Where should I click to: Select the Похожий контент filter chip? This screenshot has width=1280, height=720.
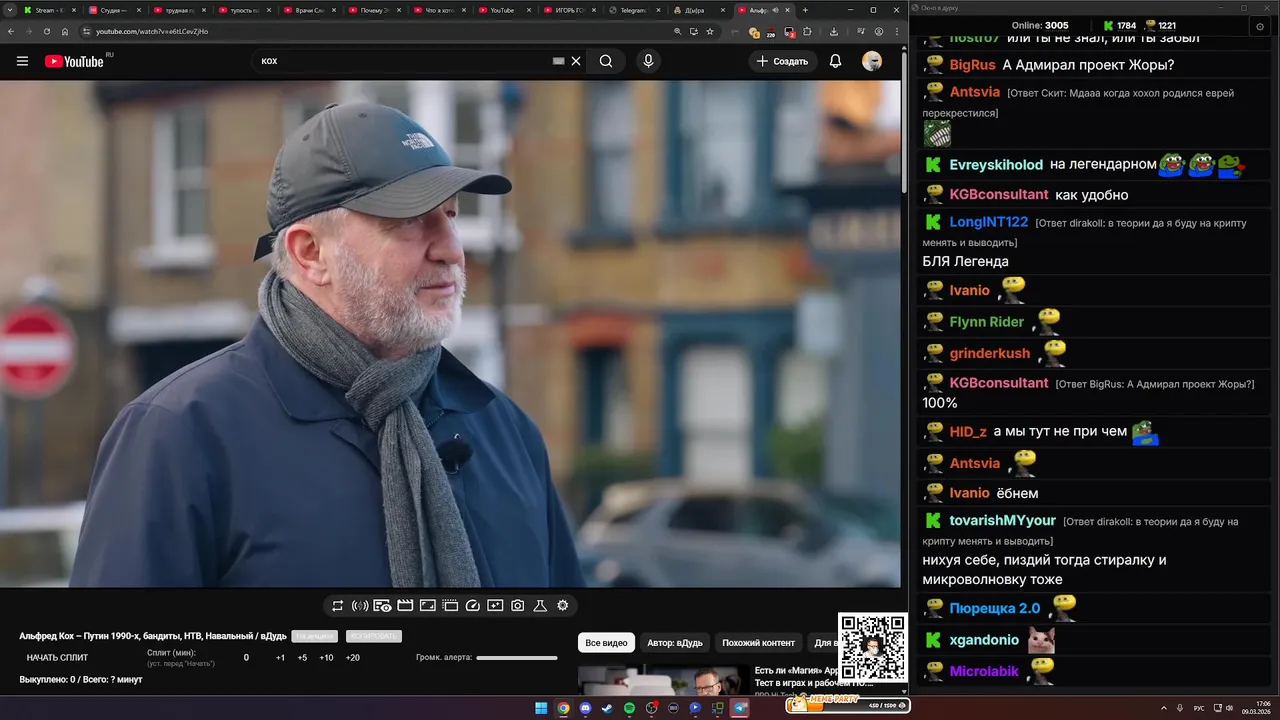tap(758, 643)
